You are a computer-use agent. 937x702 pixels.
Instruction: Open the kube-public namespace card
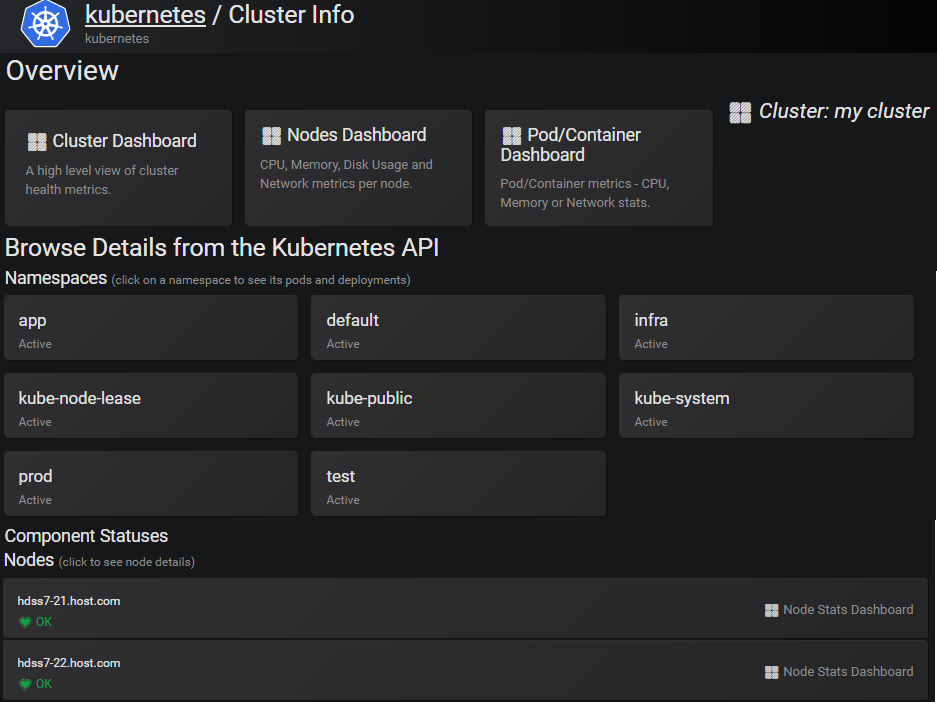pyautogui.click(x=458, y=406)
